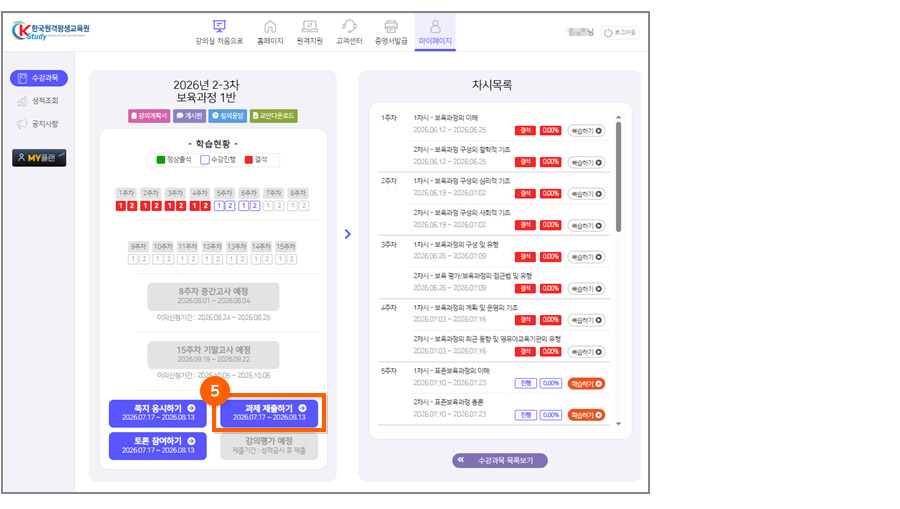Open 공지사항 megaphone sidebar item

click(38, 124)
